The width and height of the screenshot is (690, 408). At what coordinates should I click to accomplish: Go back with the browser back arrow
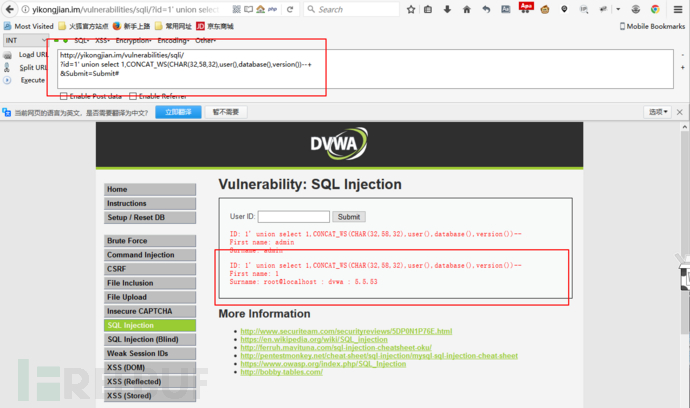pyautogui.click(x=9, y=9)
